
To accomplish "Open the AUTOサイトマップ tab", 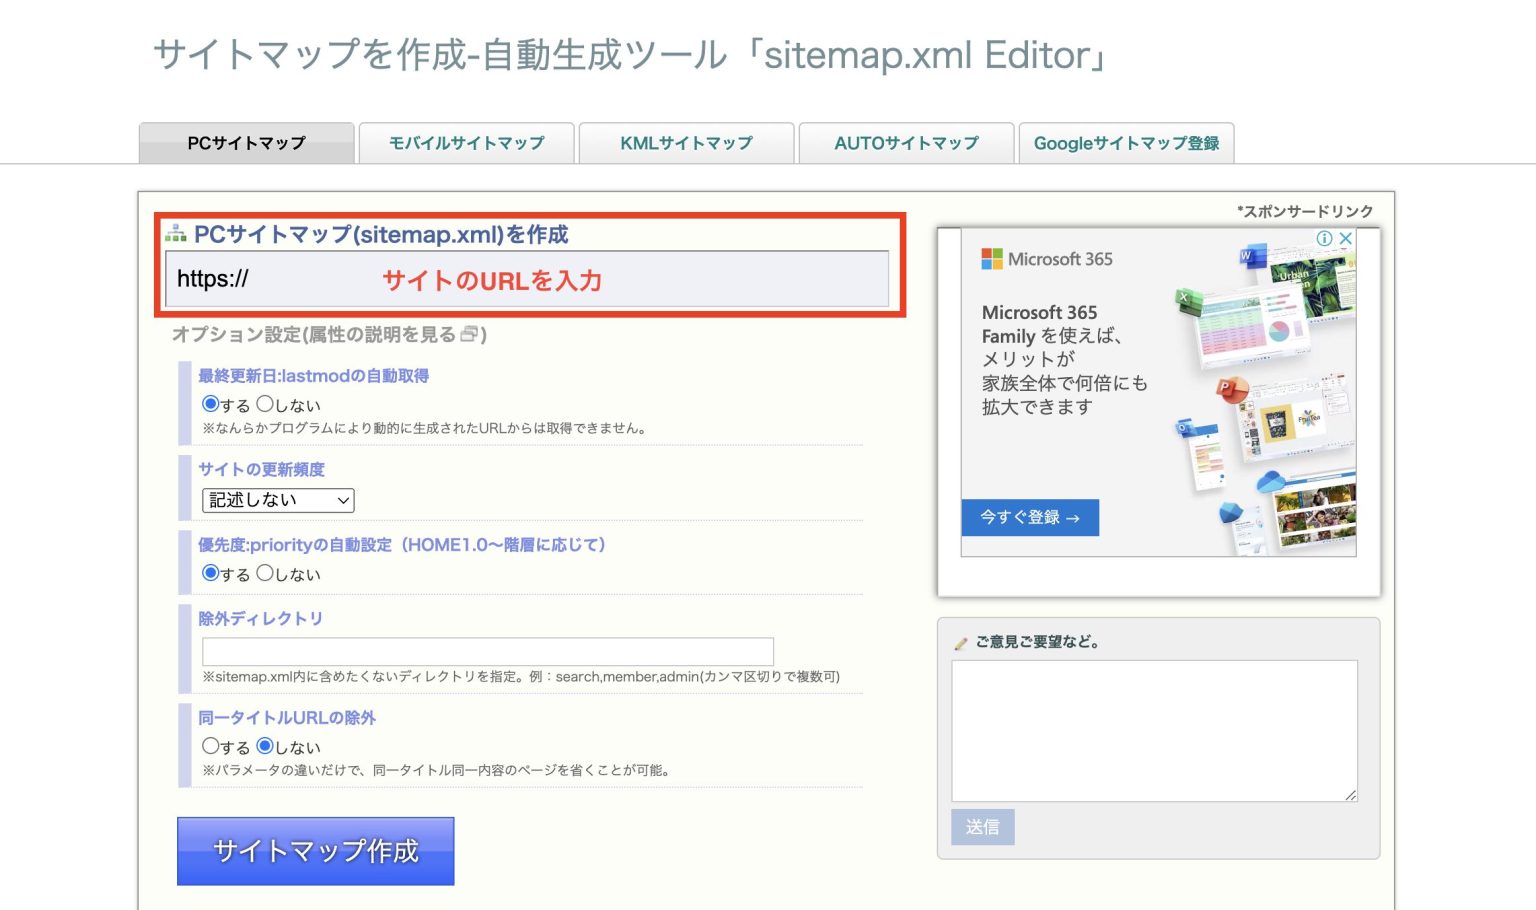I will coord(906,143).
